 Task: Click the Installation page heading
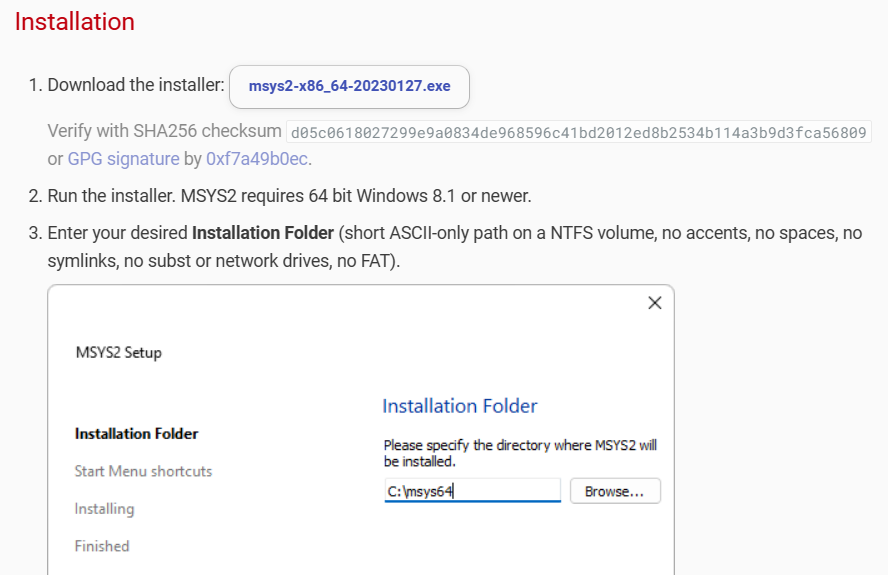coord(75,22)
